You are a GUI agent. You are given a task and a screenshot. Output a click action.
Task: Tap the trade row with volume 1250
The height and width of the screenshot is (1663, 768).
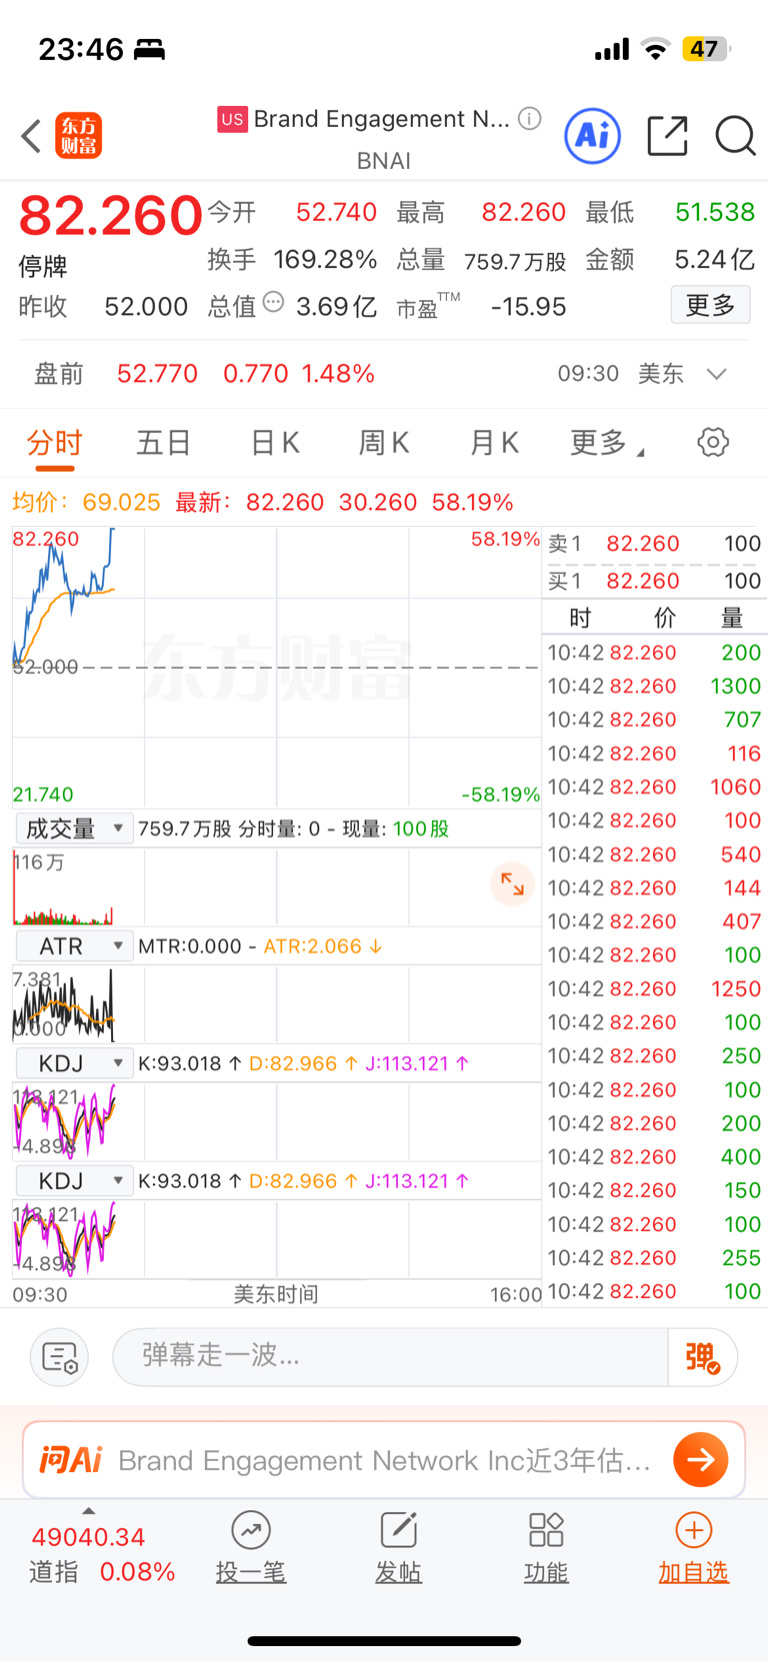[654, 989]
